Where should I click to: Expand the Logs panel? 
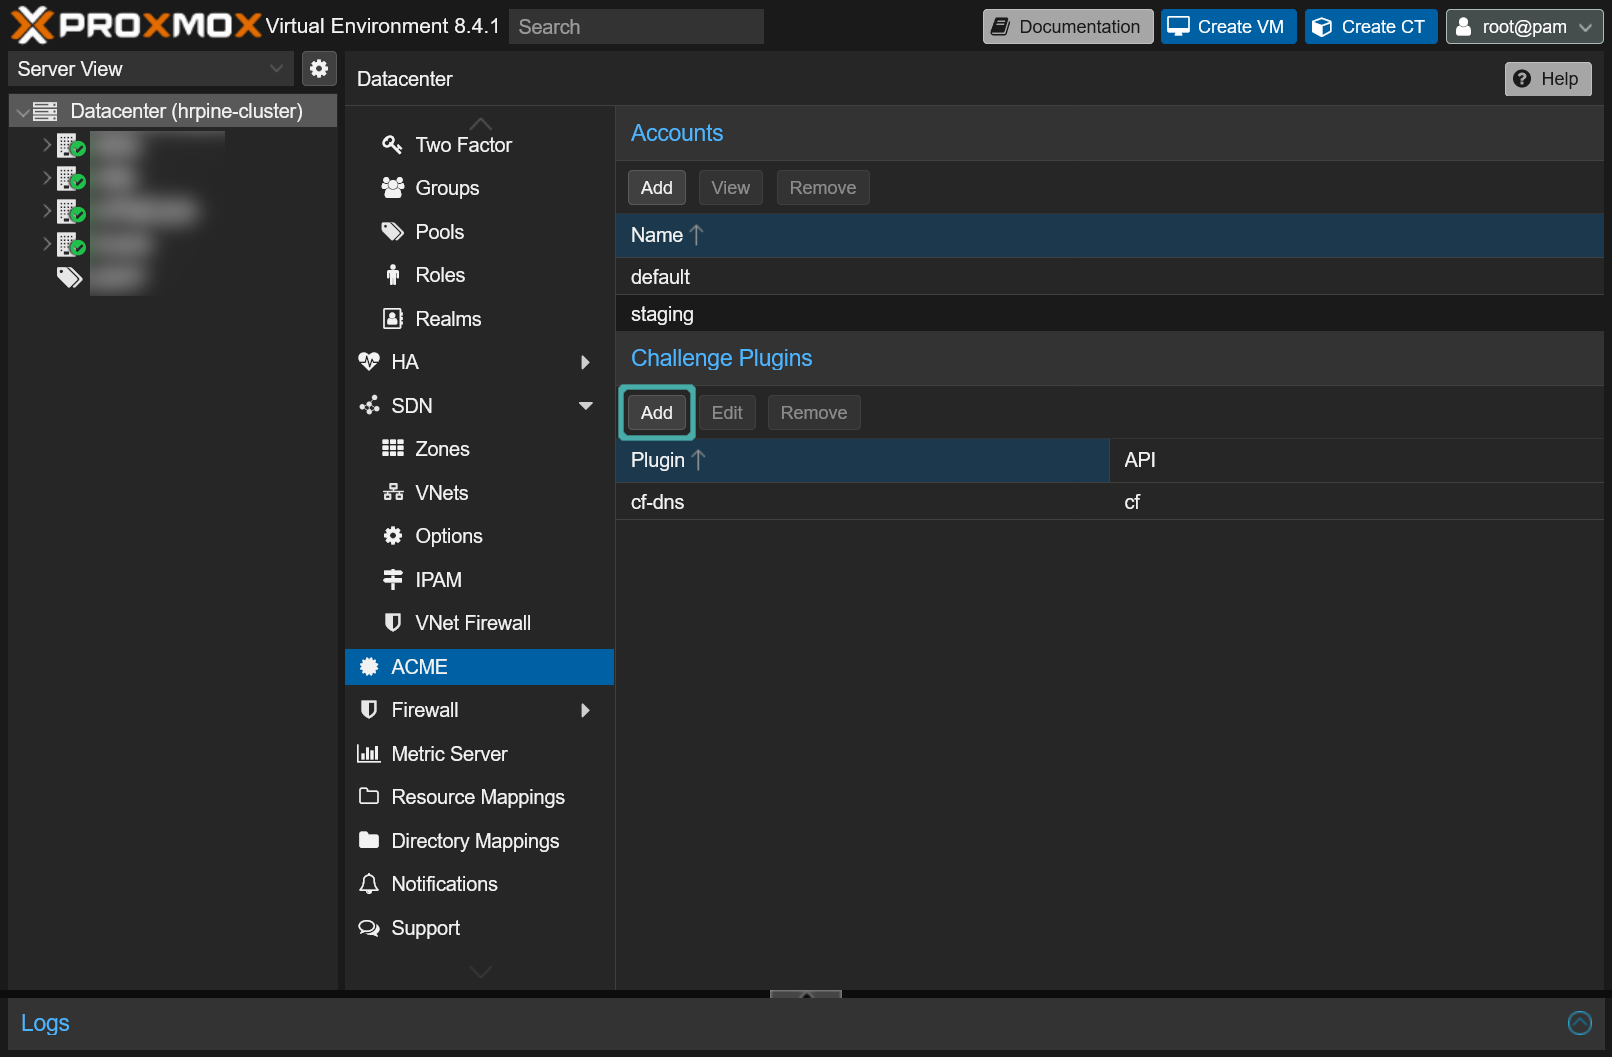tap(1580, 1022)
